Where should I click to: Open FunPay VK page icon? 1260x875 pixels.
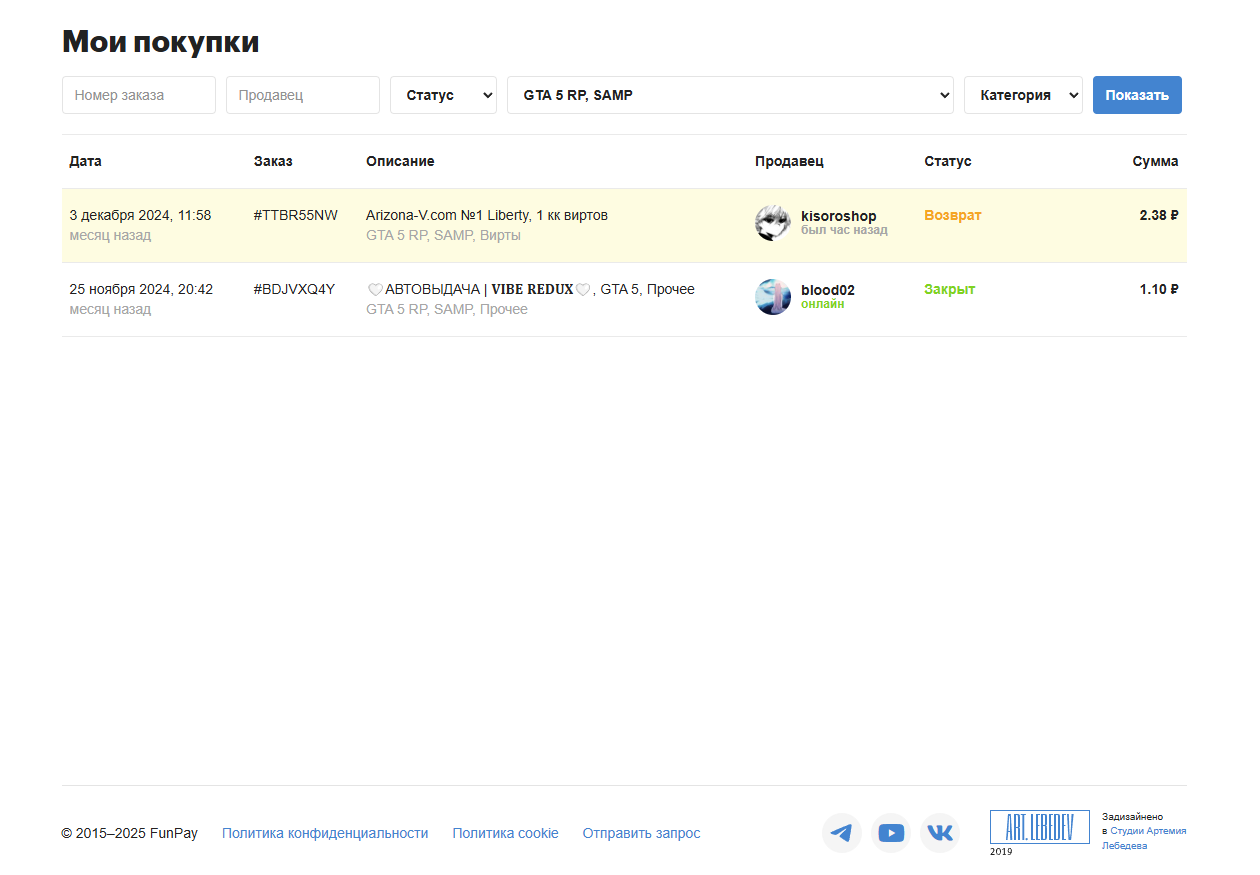(x=940, y=833)
